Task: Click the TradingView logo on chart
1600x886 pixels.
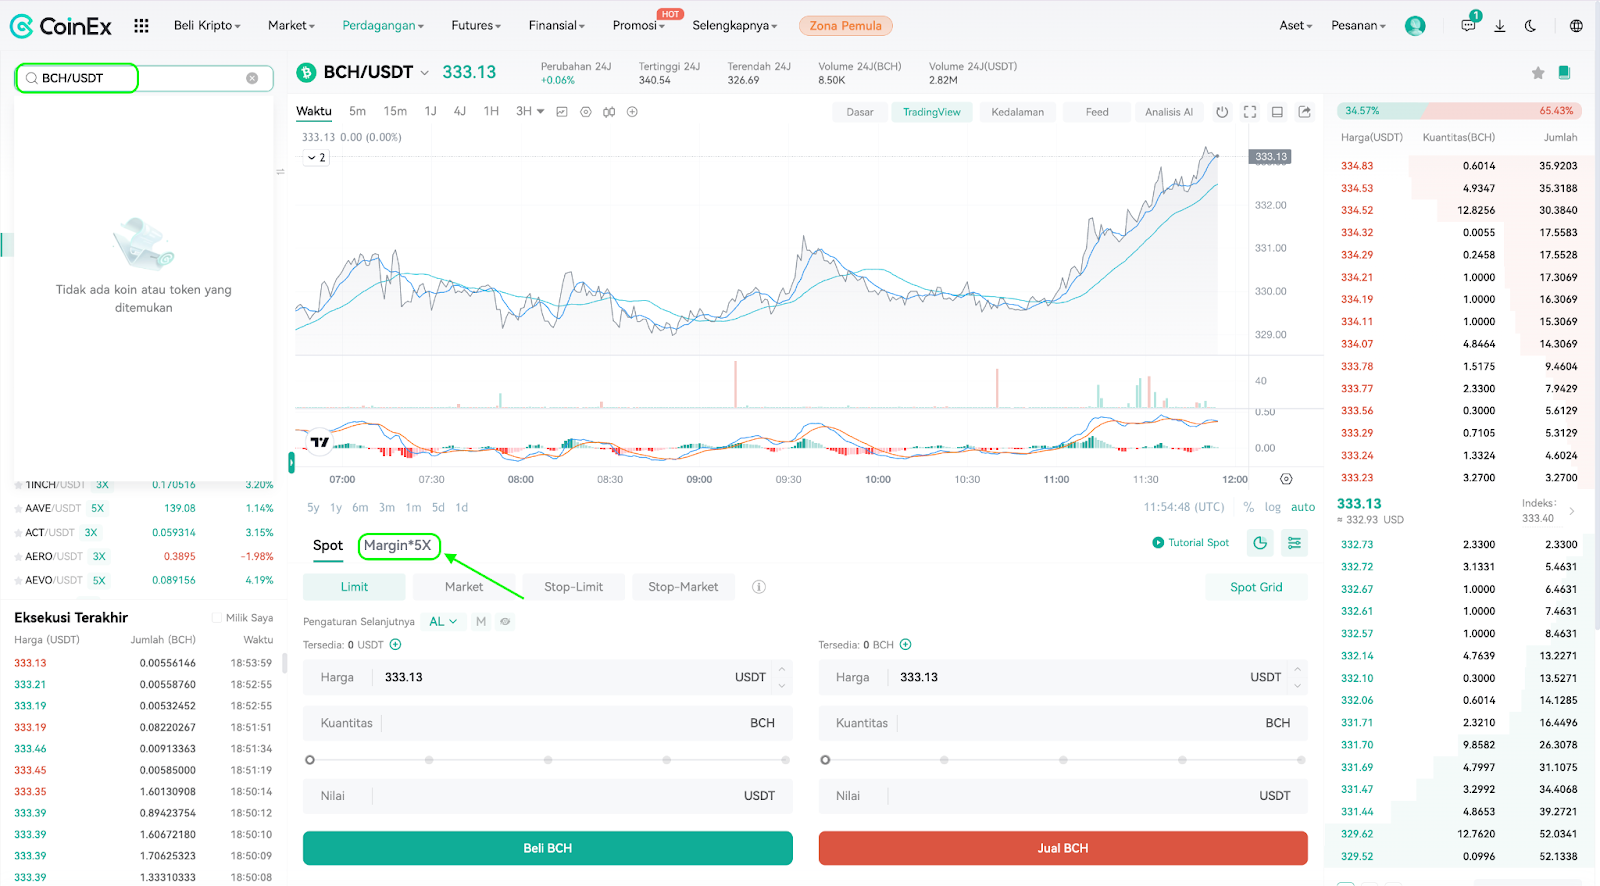Action: tap(320, 442)
